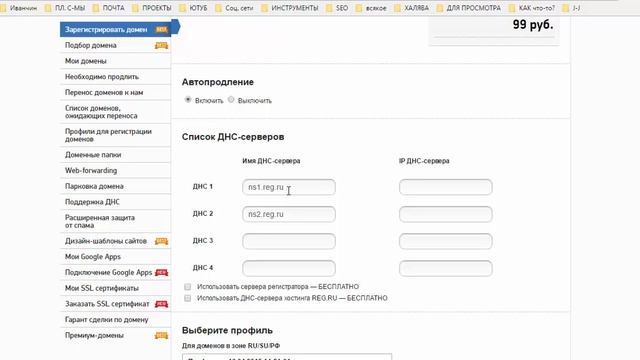Open the ИНСТРУМЕНТЫ bookmarks folder
The width and height of the screenshot is (640, 360).
tap(290, 8)
